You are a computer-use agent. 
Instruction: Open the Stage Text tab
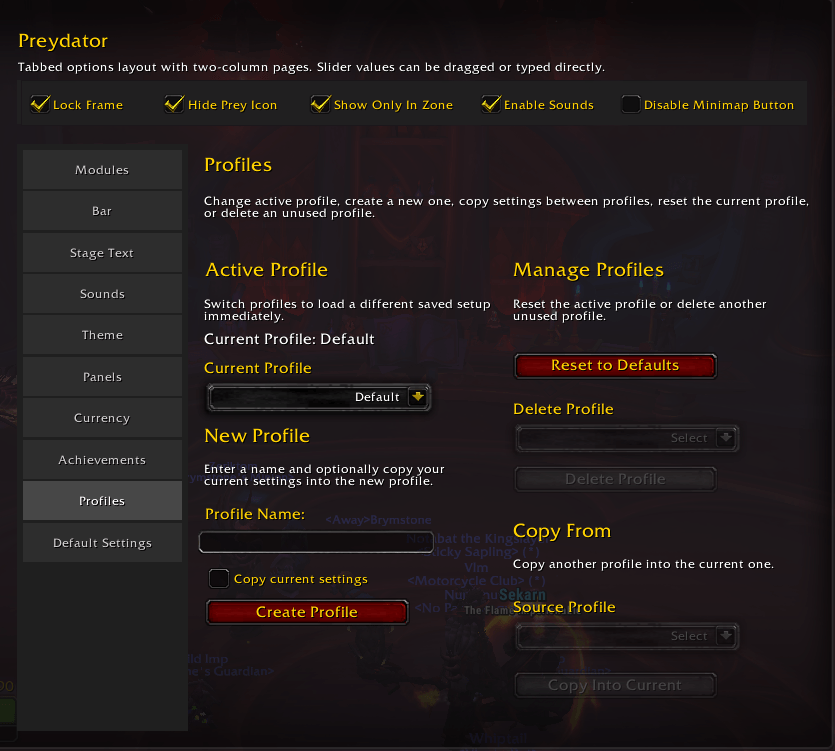(x=102, y=253)
